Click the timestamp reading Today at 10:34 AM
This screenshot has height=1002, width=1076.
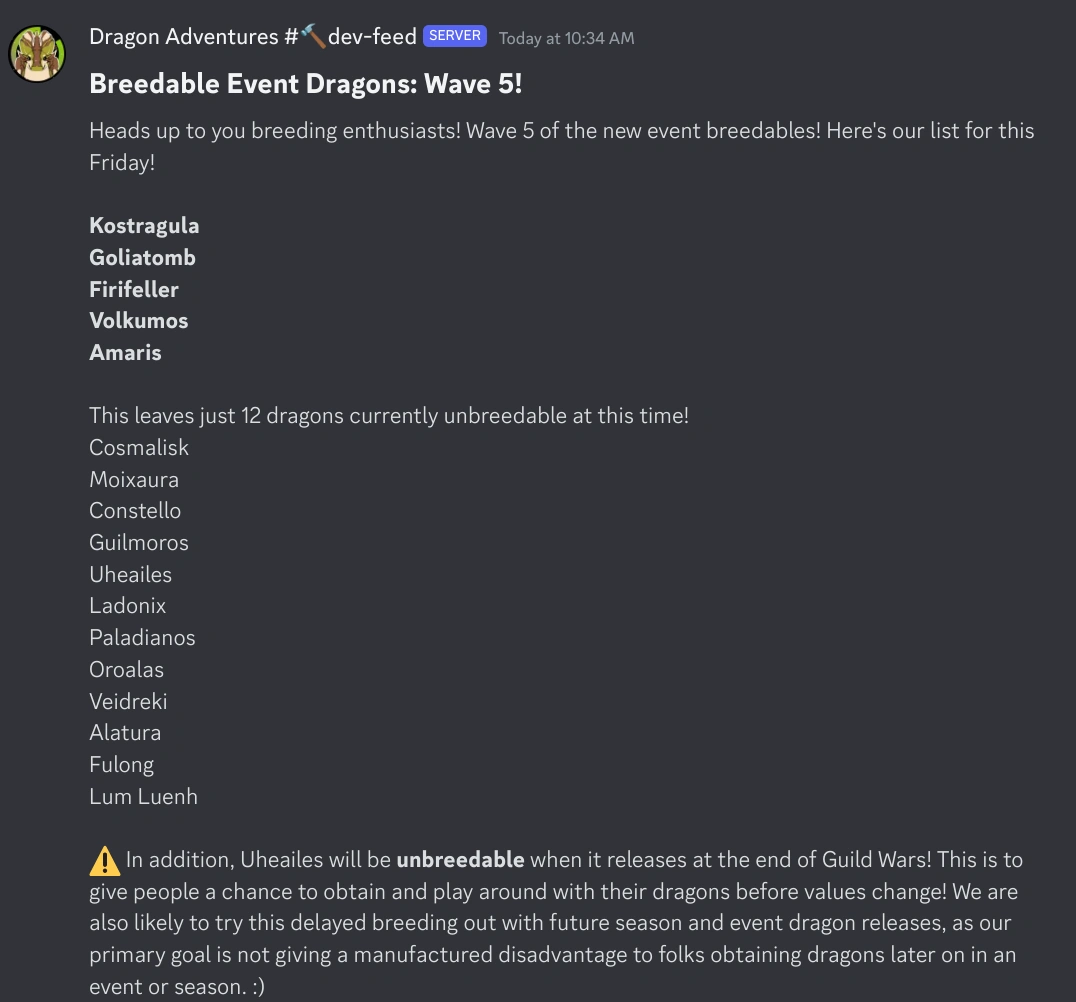[566, 38]
